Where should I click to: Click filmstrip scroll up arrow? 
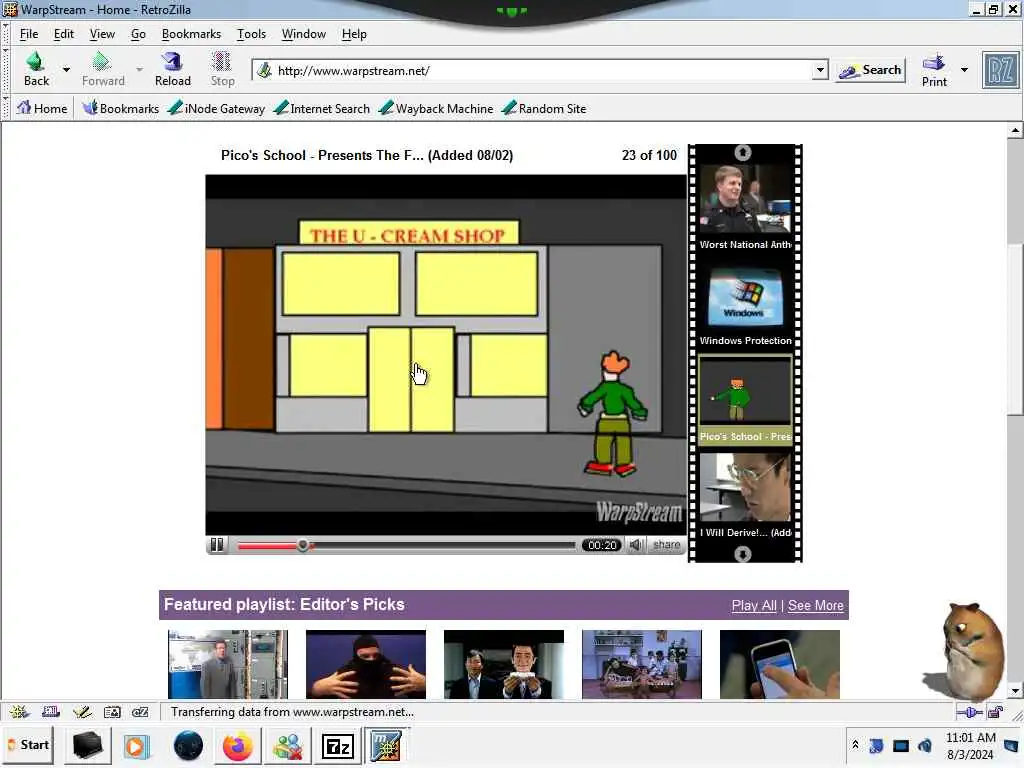coord(743,152)
